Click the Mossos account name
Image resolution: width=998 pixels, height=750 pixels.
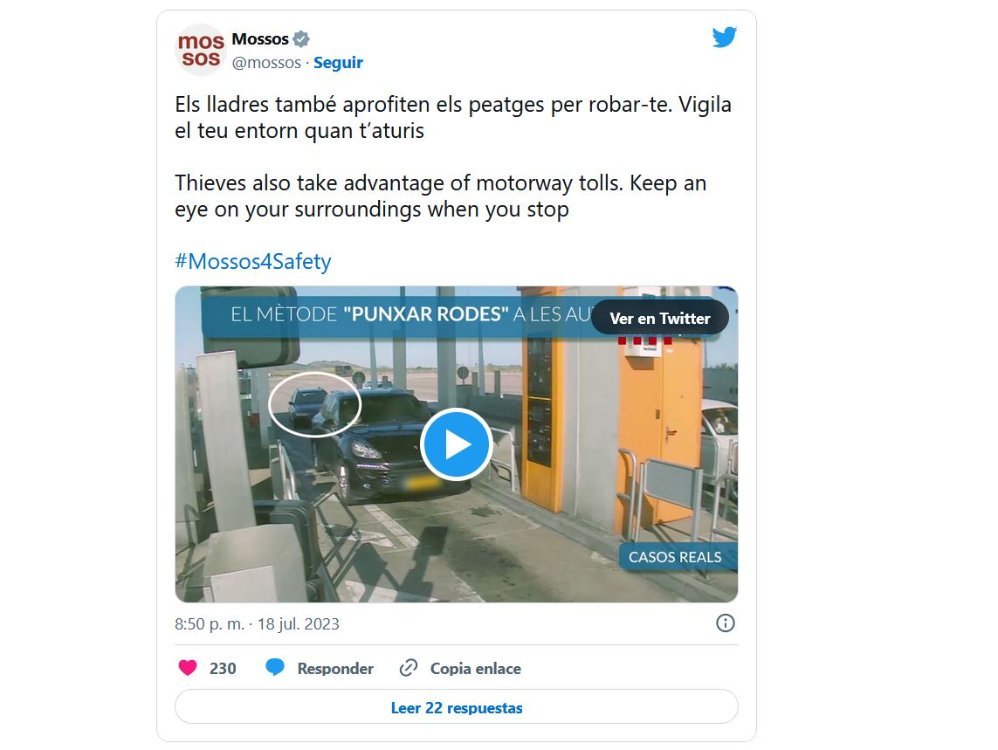click(260, 39)
